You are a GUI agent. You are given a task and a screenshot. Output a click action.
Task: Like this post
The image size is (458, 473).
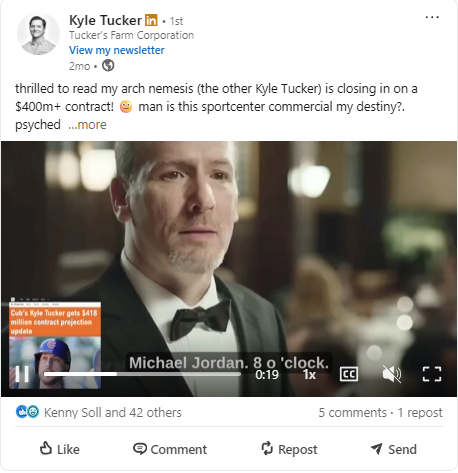[60, 449]
